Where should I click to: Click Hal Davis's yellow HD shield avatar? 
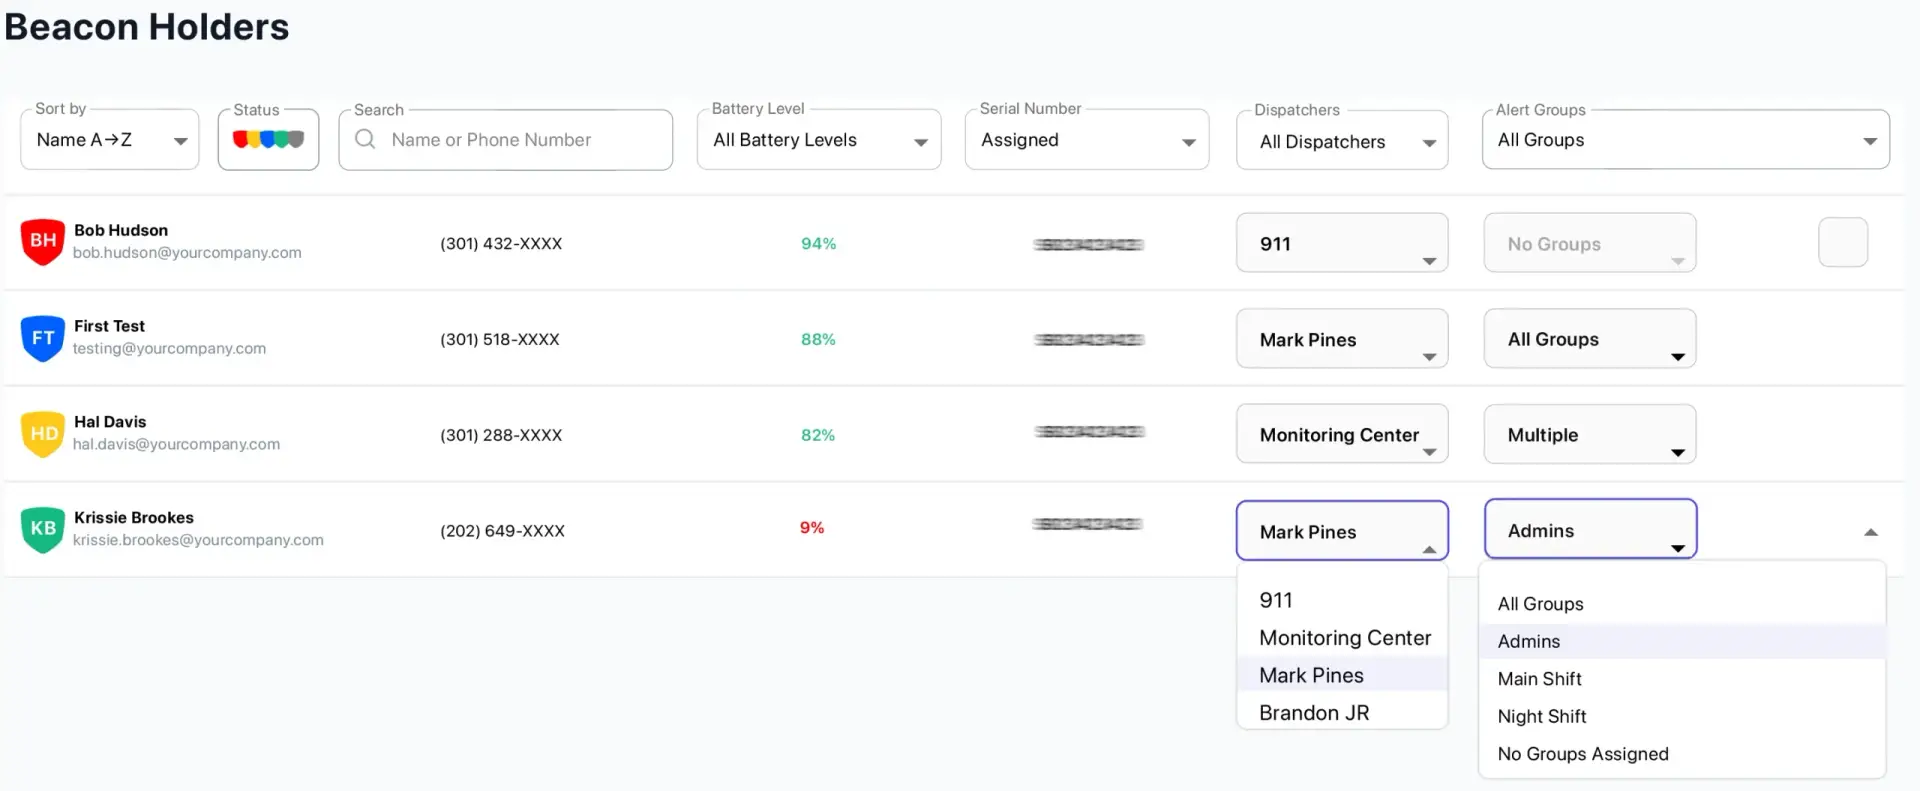43,434
